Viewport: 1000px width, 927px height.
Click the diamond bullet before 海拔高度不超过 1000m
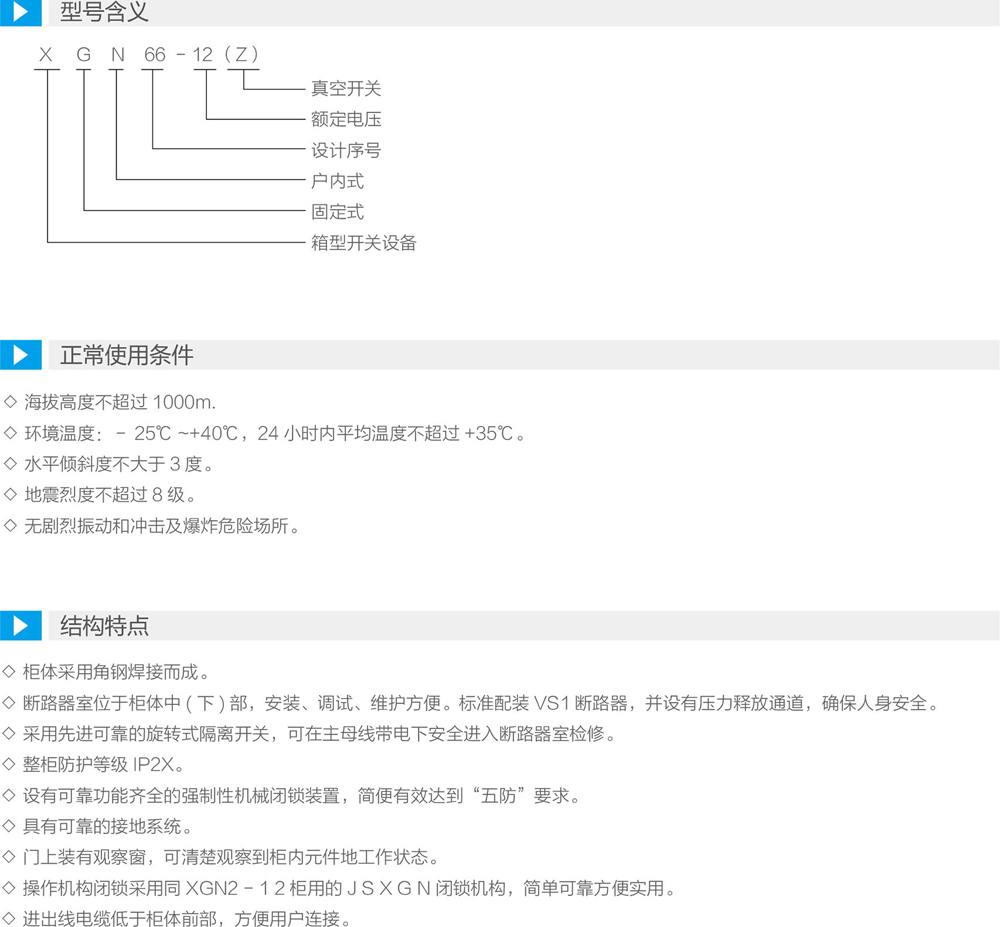(11, 403)
